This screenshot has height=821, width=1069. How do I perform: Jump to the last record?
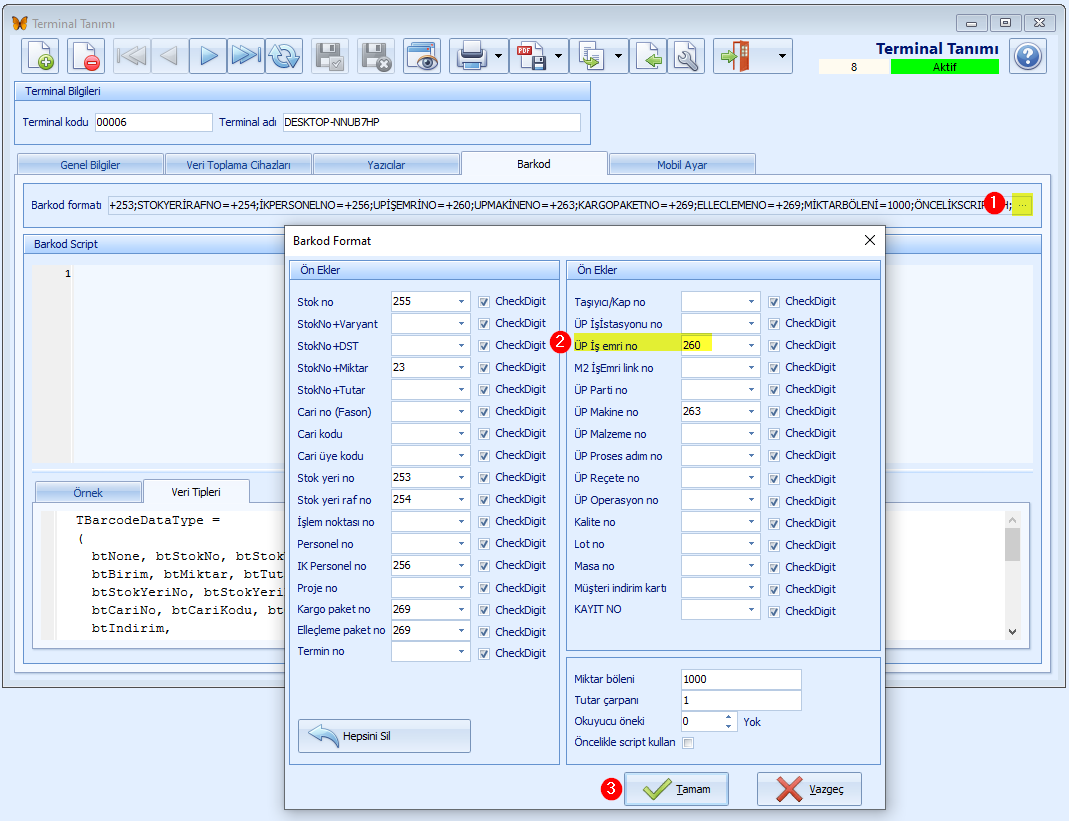click(x=245, y=56)
